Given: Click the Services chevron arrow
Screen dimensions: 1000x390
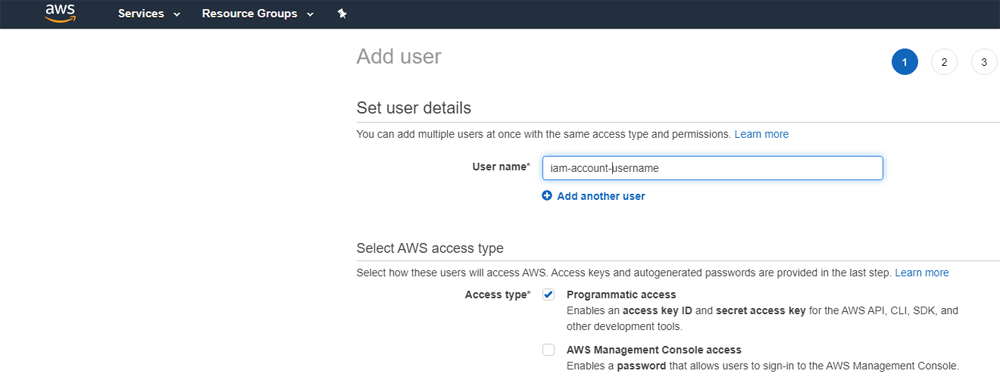Looking at the screenshot, I should click(177, 14).
